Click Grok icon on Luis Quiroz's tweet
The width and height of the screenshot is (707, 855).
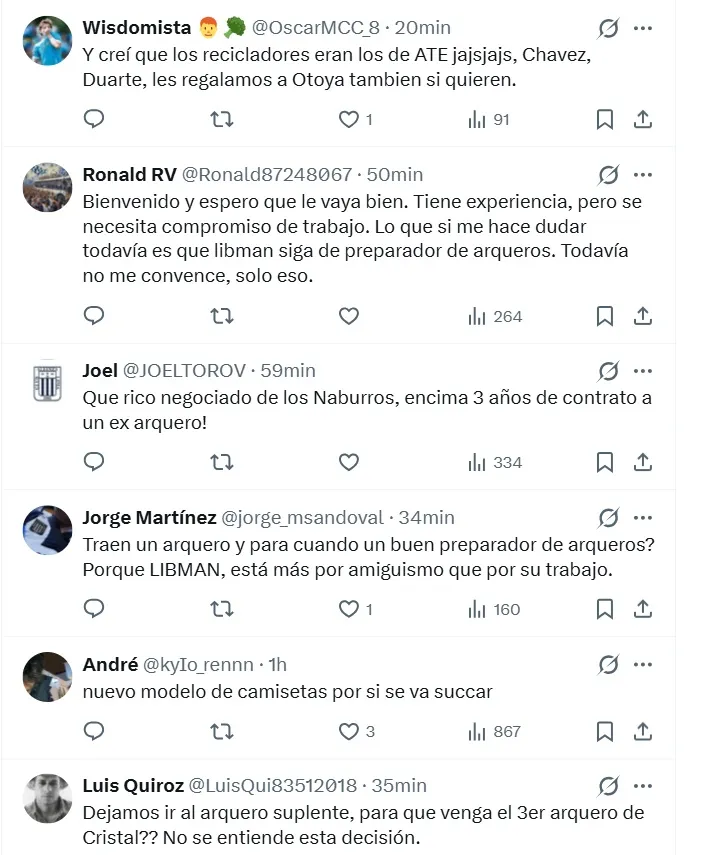click(x=607, y=785)
